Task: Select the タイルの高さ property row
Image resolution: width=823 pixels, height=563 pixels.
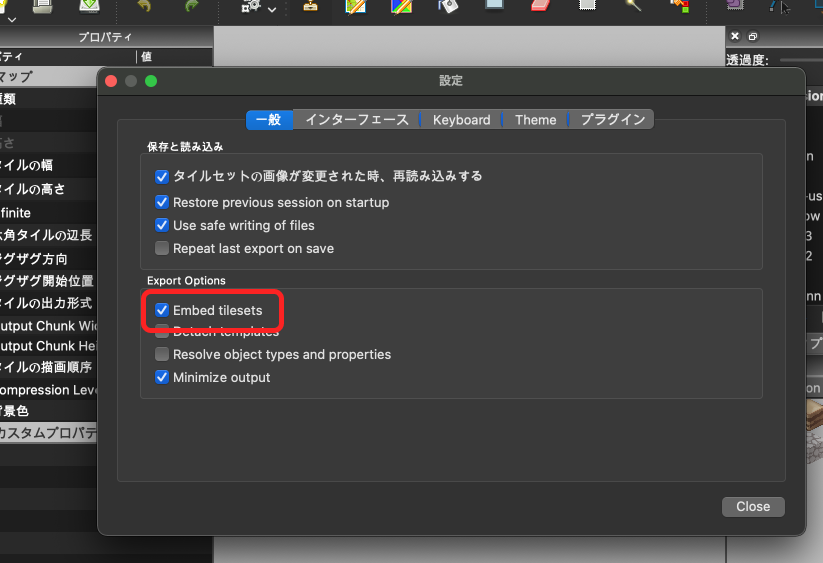Action: click(49, 189)
